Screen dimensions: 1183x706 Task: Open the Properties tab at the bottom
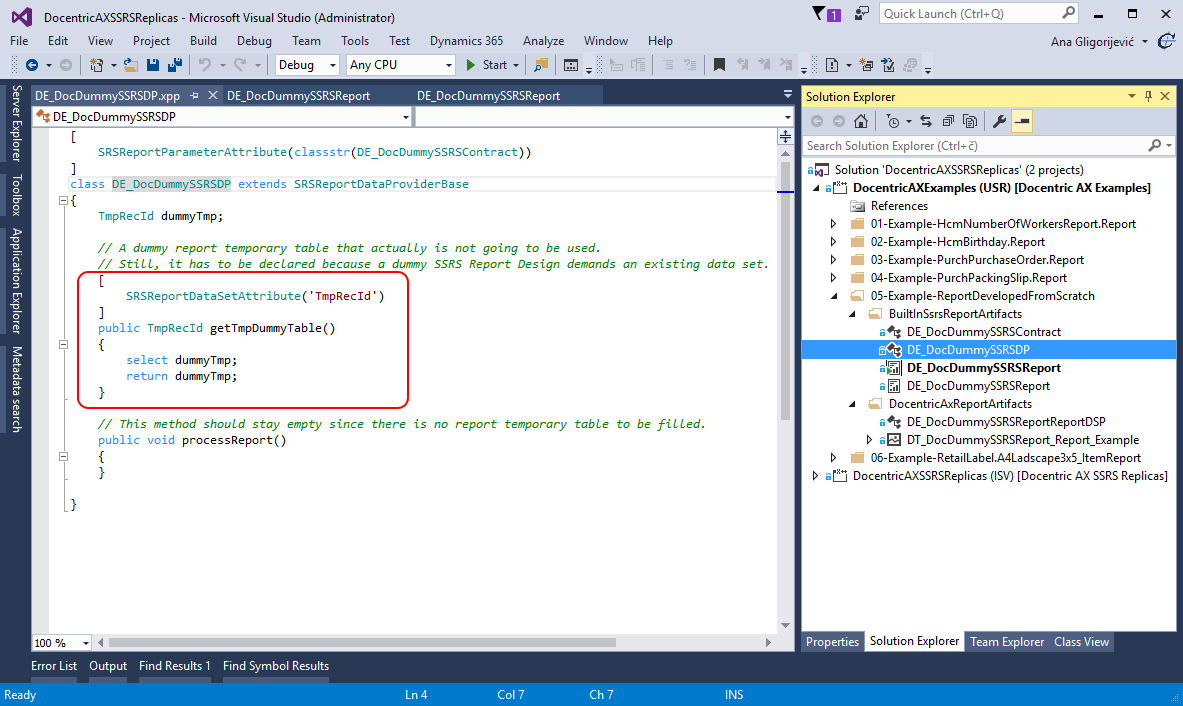pyautogui.click(x=832, y=642)
